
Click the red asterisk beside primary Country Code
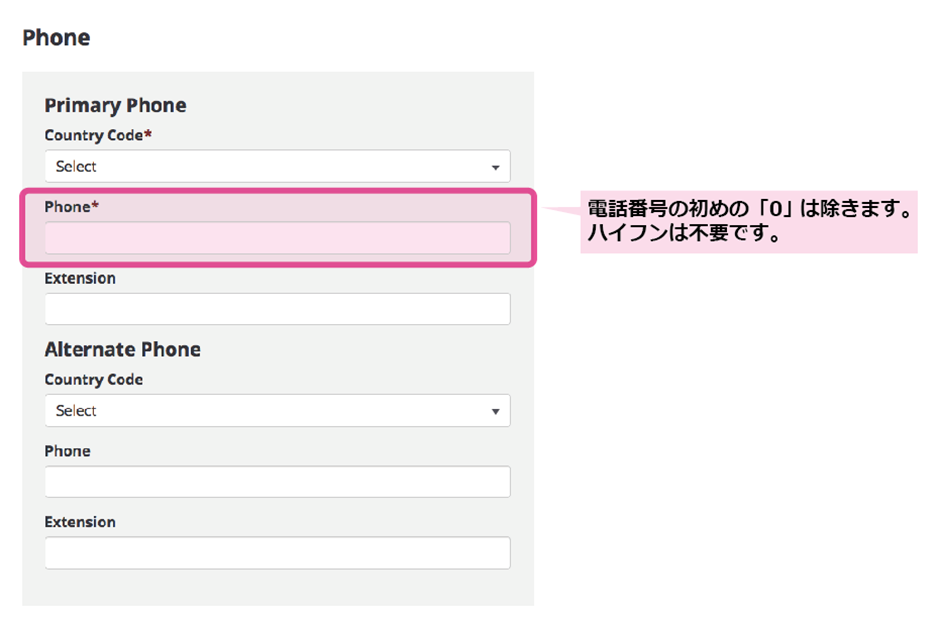pos(148,134)
